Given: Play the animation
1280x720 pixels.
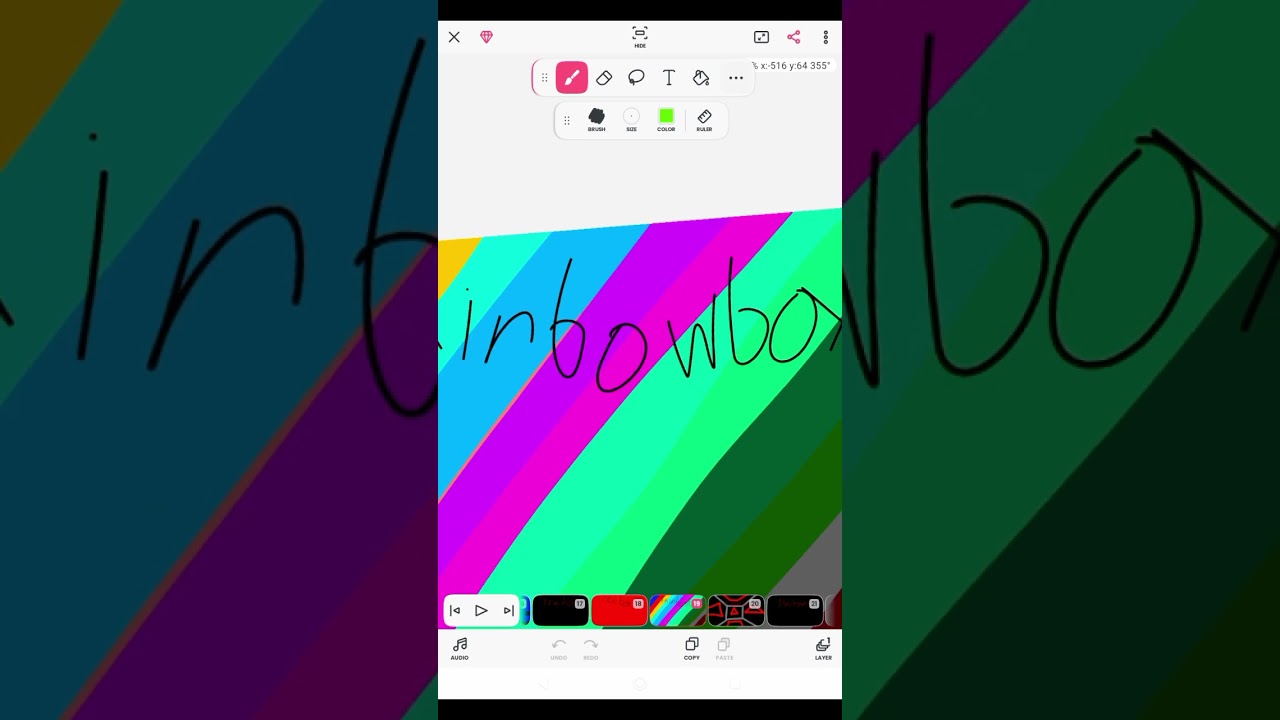Looking at the screenshot, I should point(481,610).
